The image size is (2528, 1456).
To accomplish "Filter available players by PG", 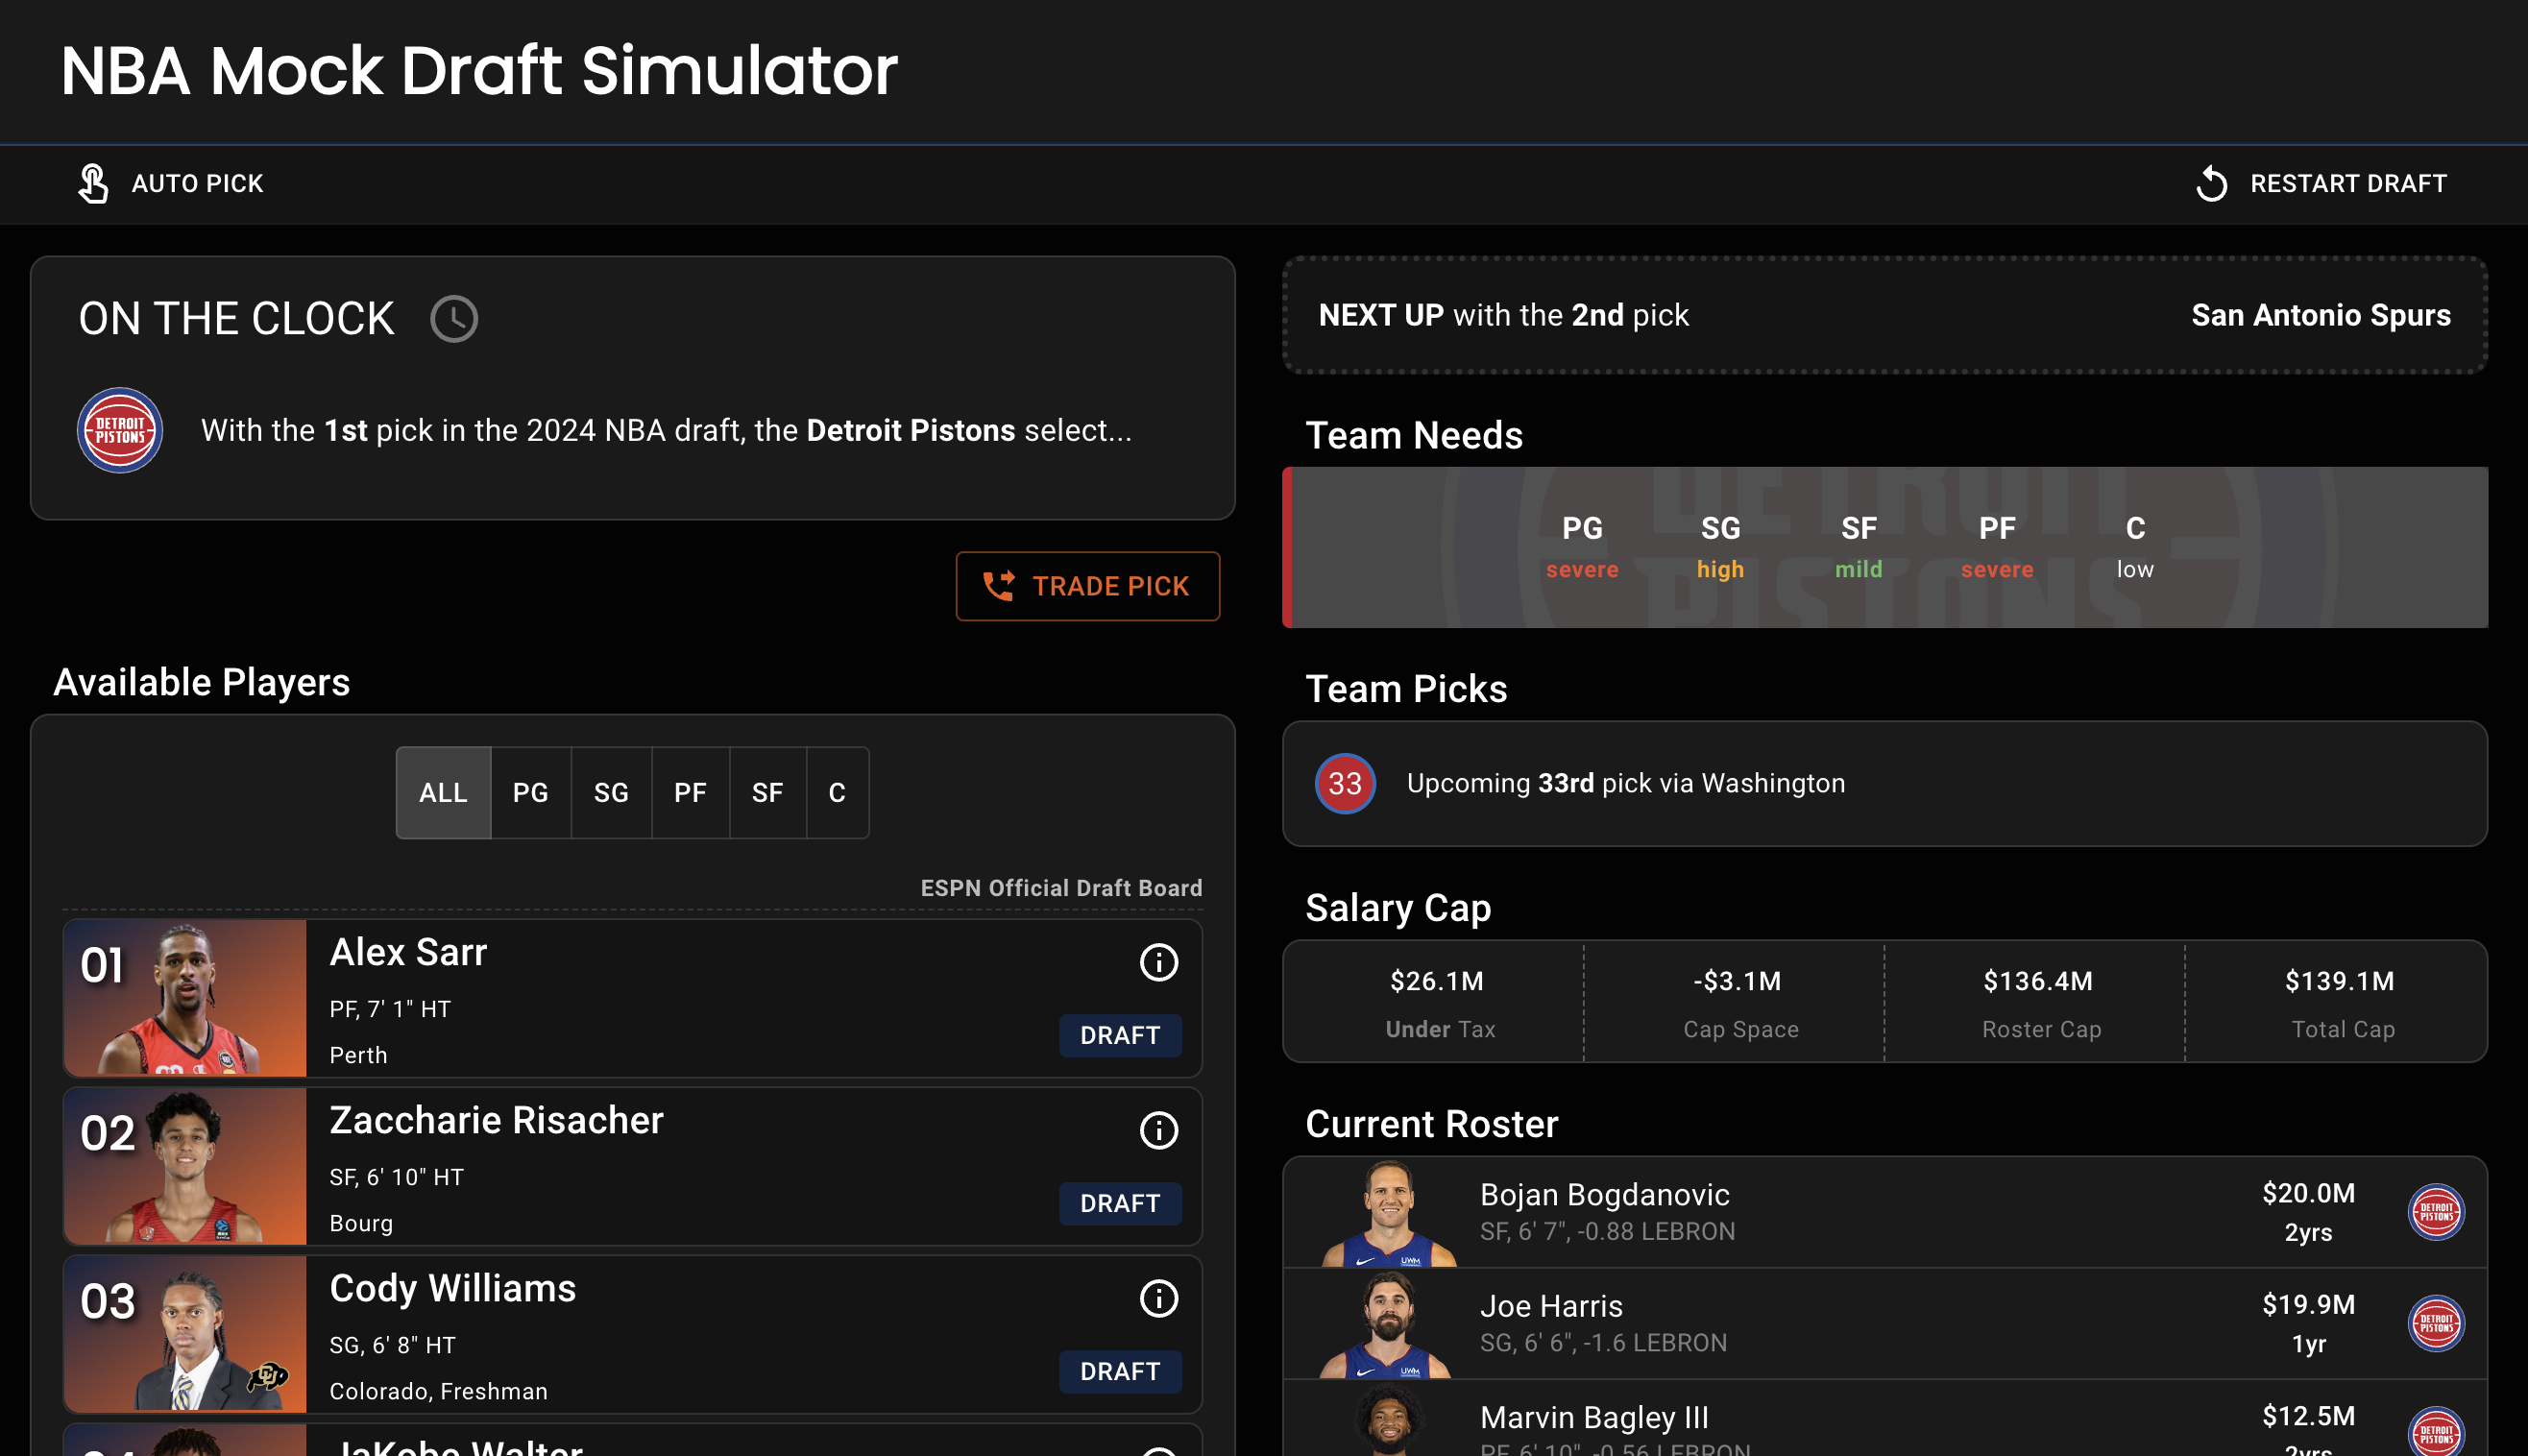I will tap(530, 793).
